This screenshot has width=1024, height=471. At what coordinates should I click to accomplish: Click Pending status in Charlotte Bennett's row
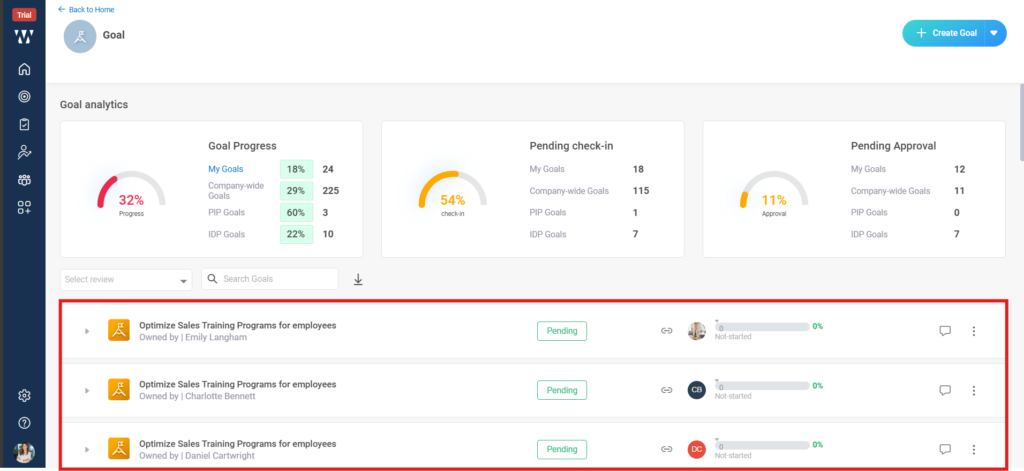coord(562,390)
